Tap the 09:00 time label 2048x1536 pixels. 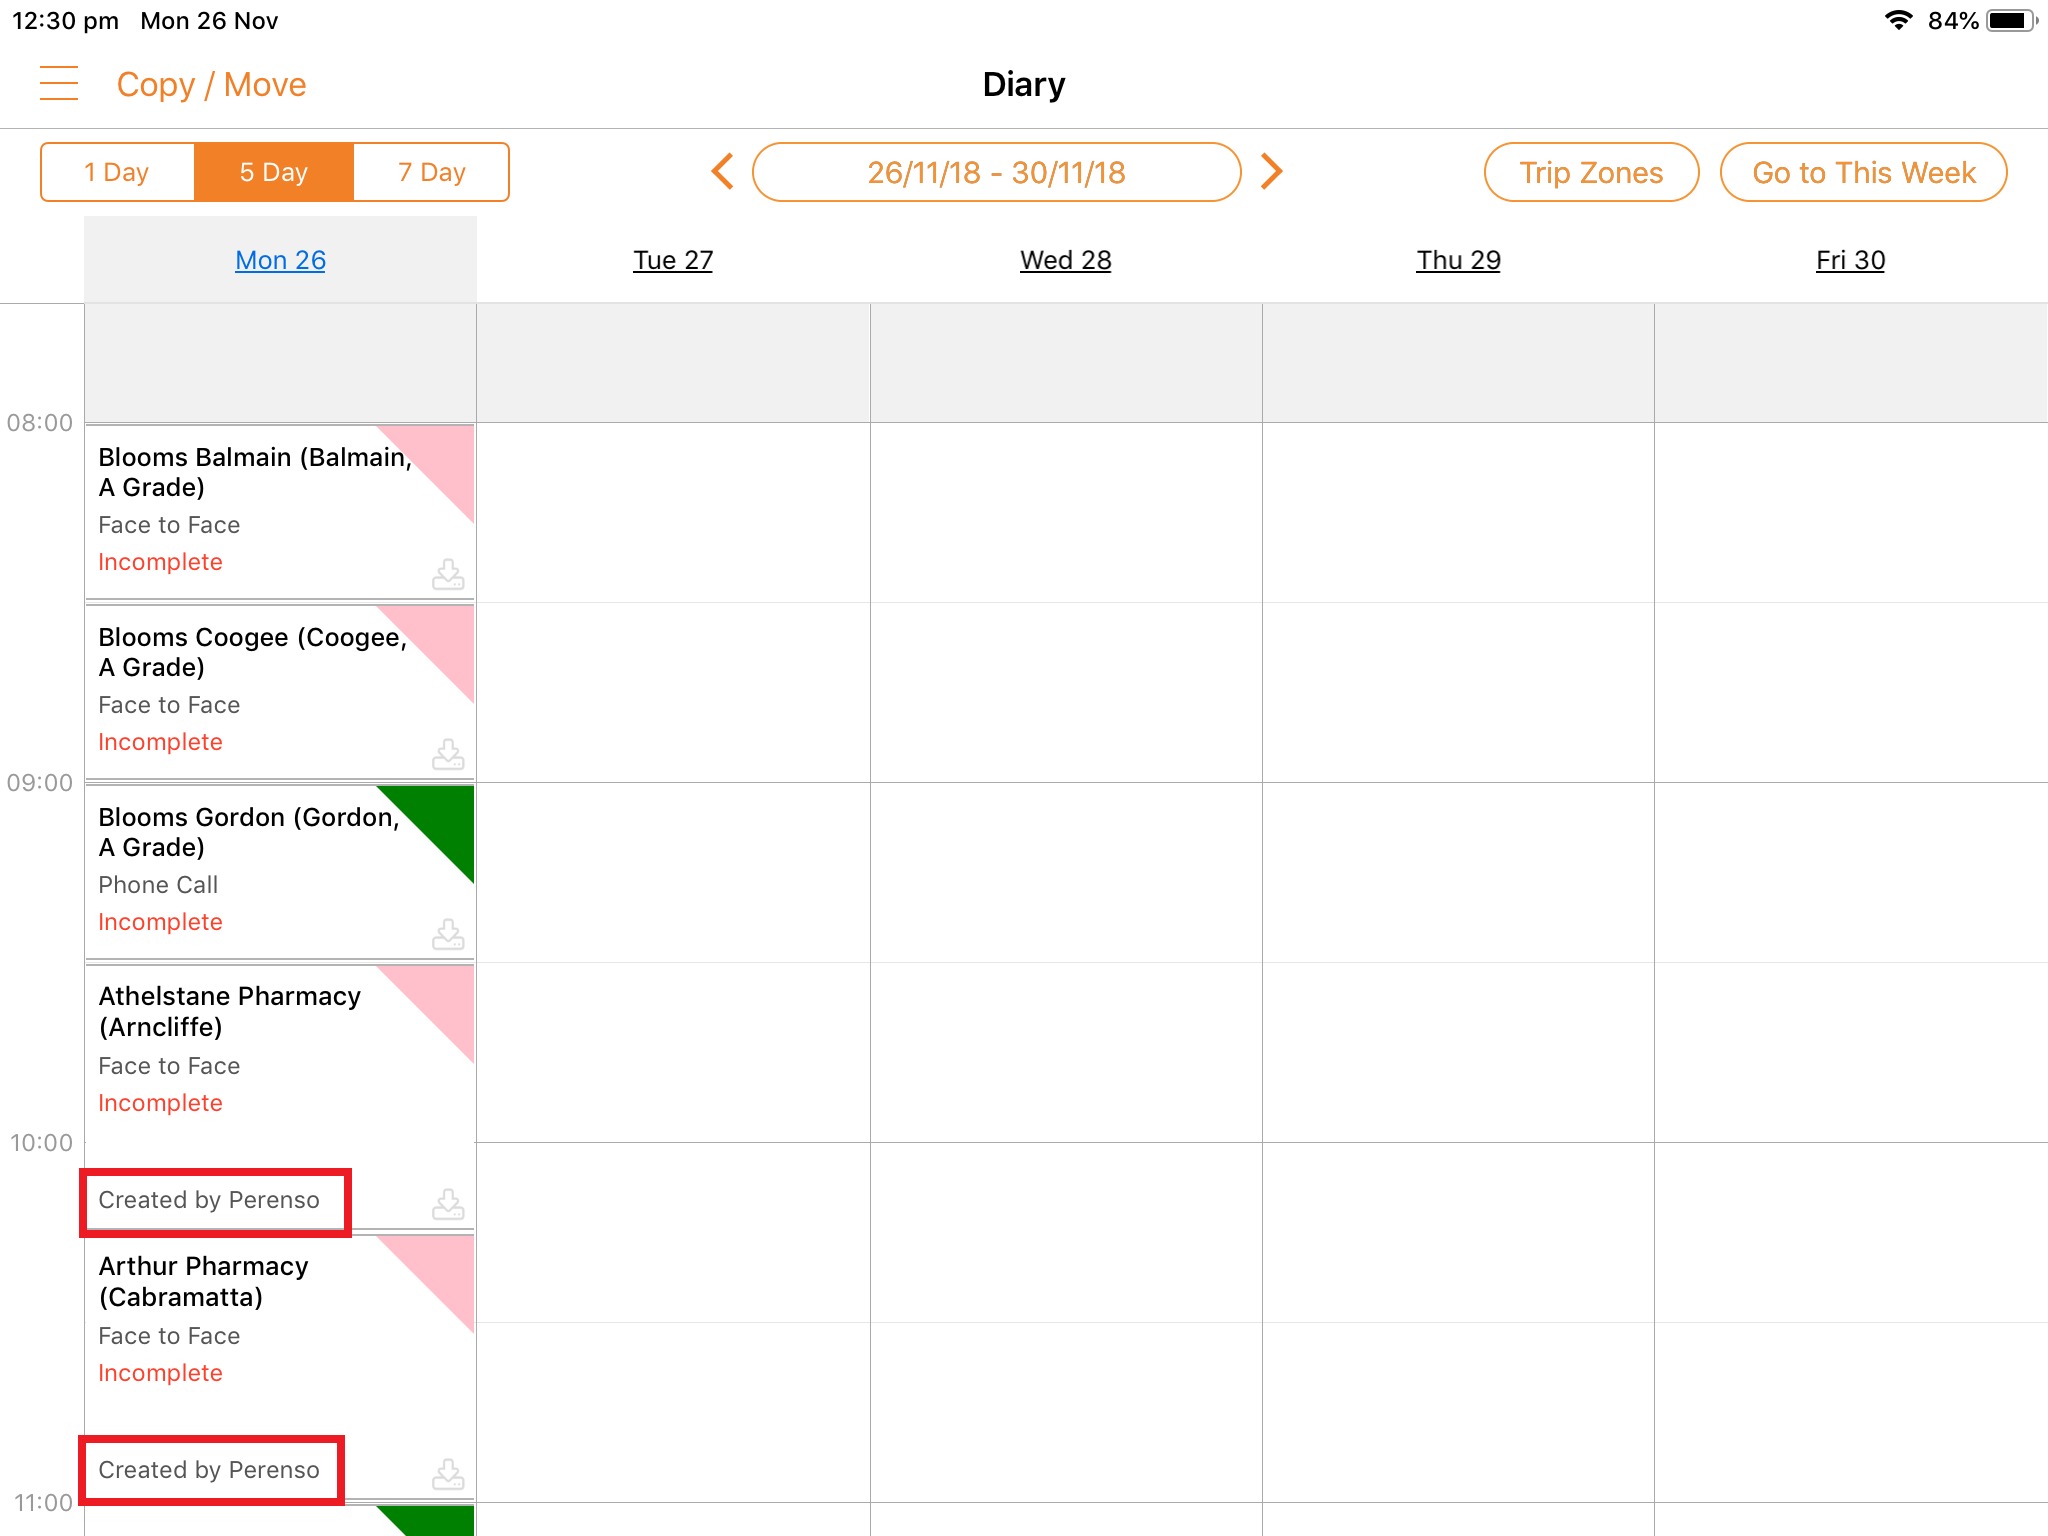40,783
